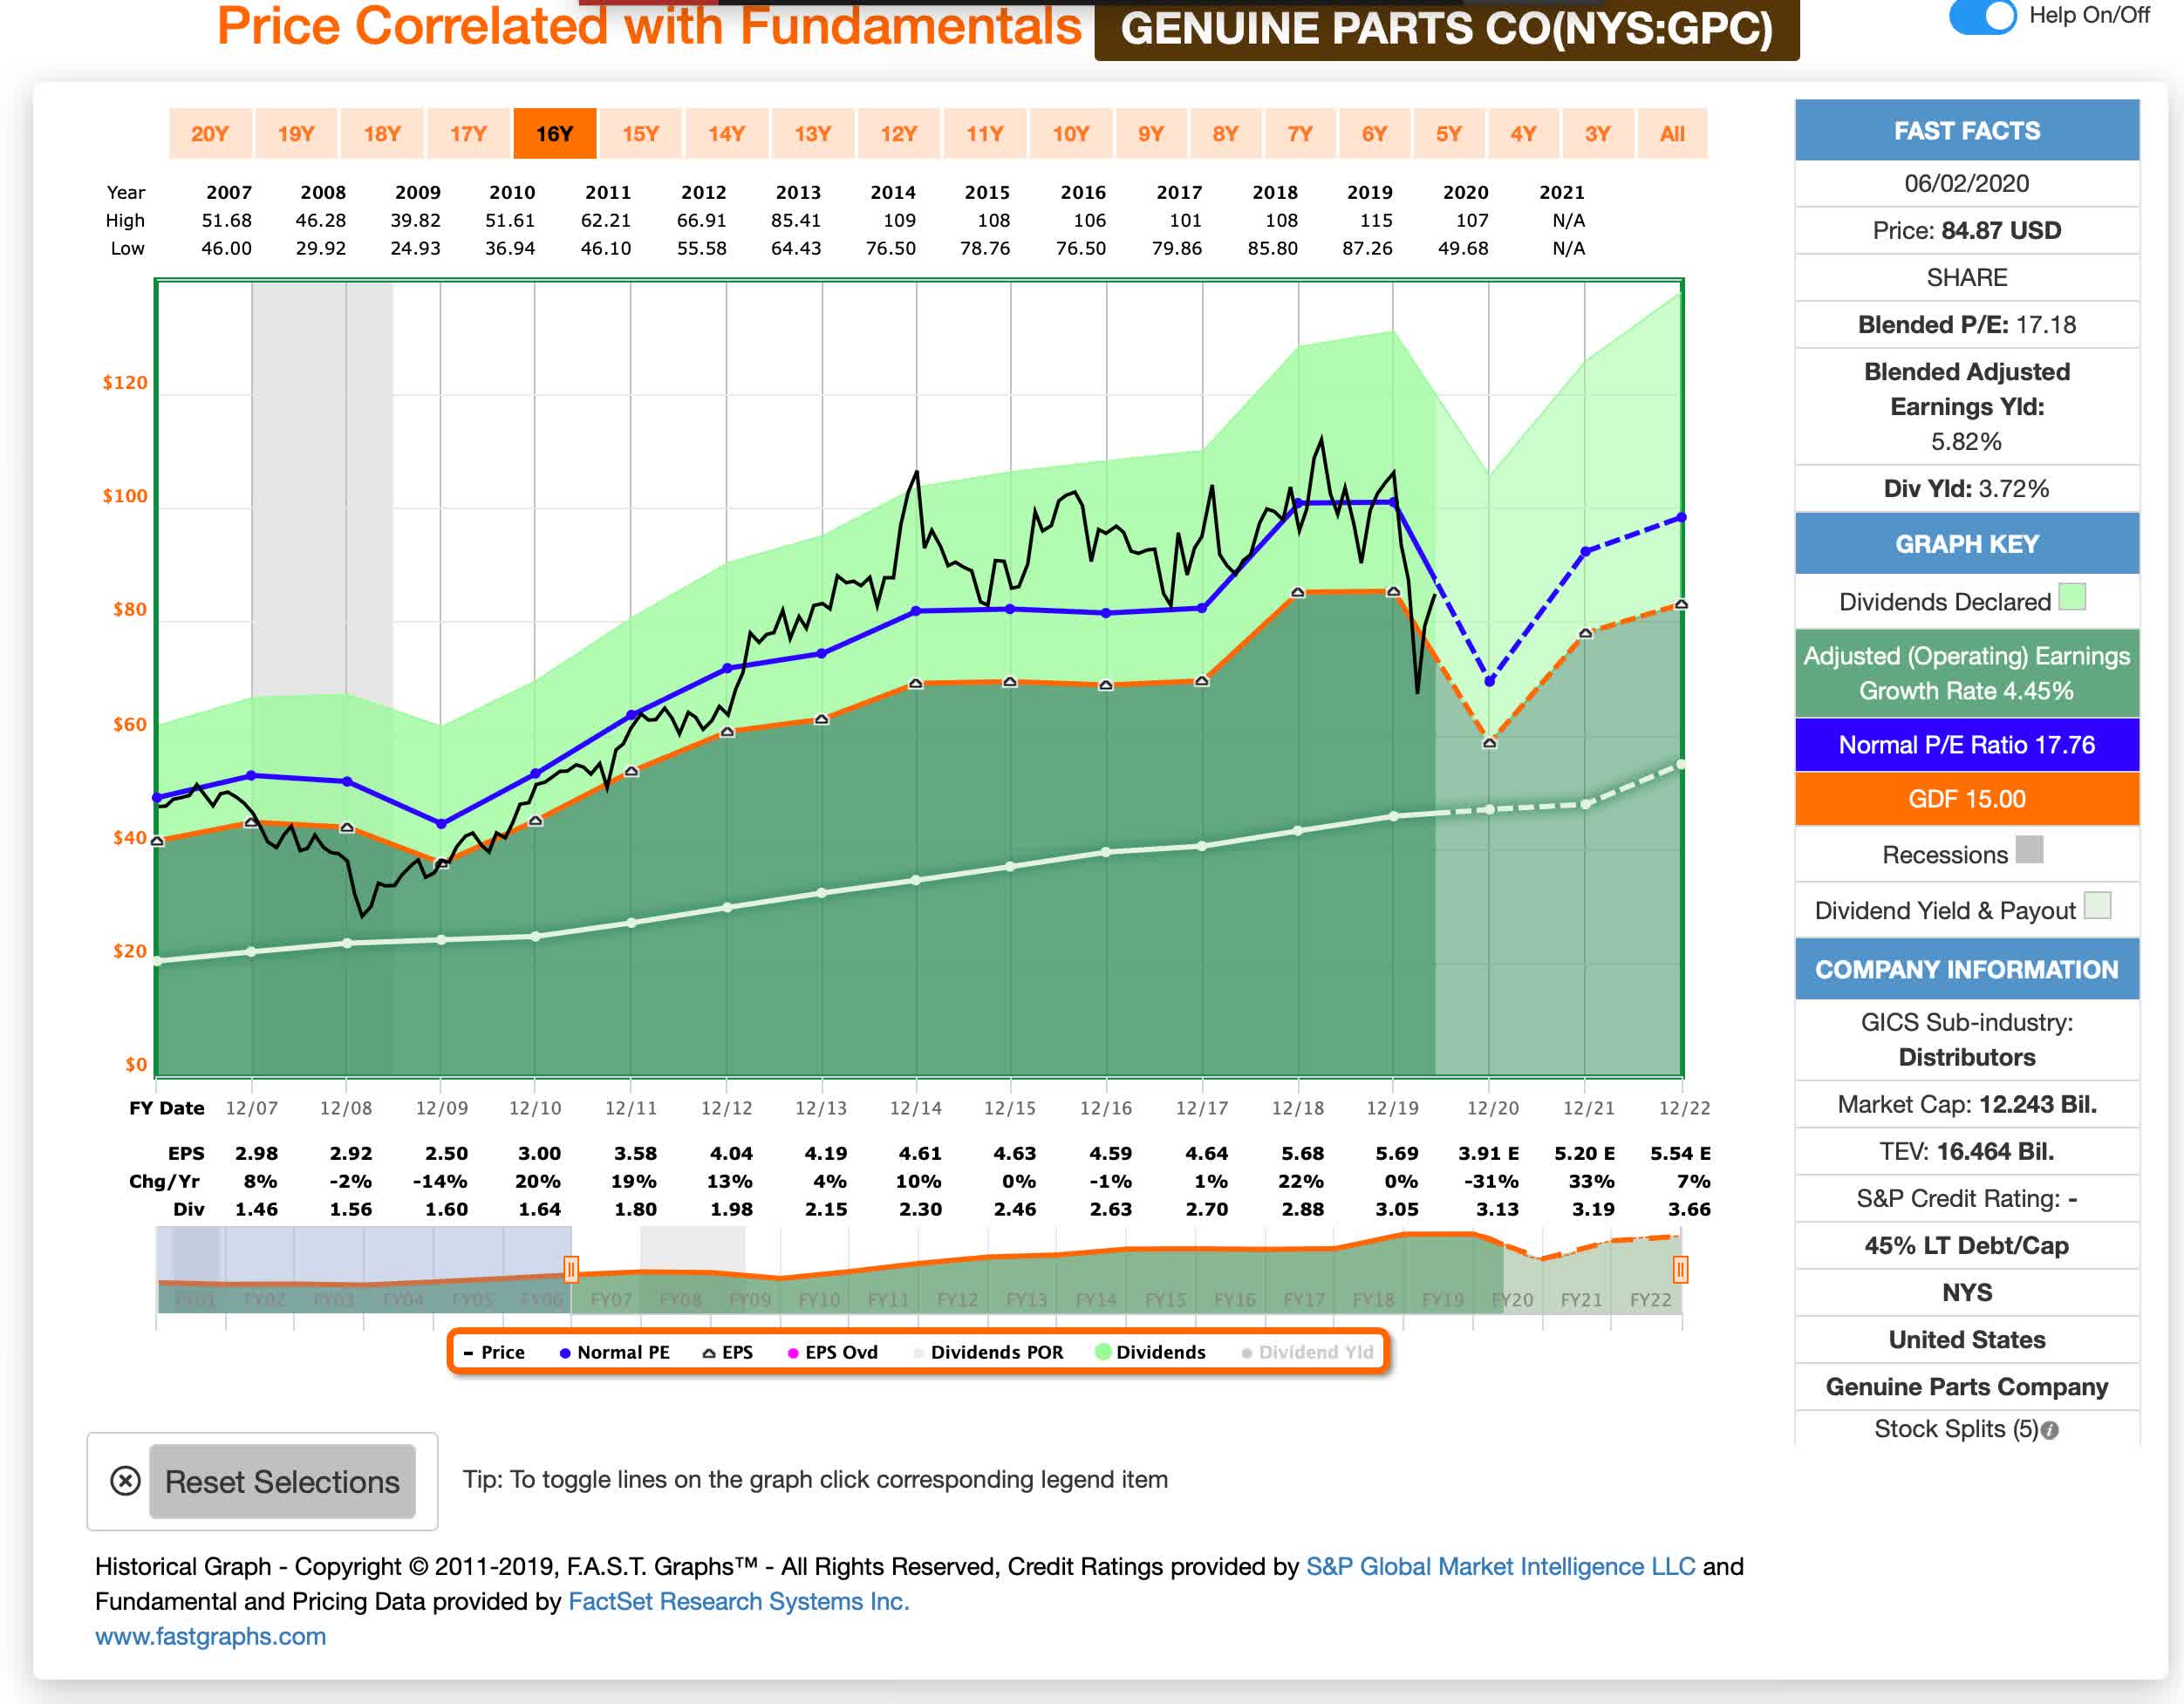This screenshot has height=1704, width=2184.
Task: Select the 18Y time range tab
Action: coord(382,133)
